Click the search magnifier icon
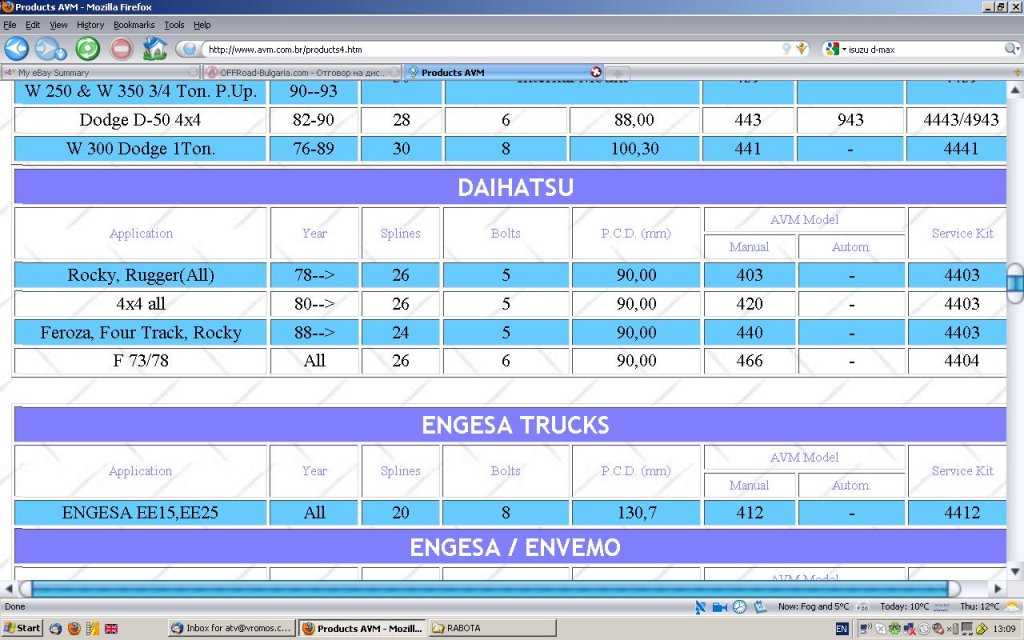This screenshot has height=640, width=1024. tap(1010, 49)
